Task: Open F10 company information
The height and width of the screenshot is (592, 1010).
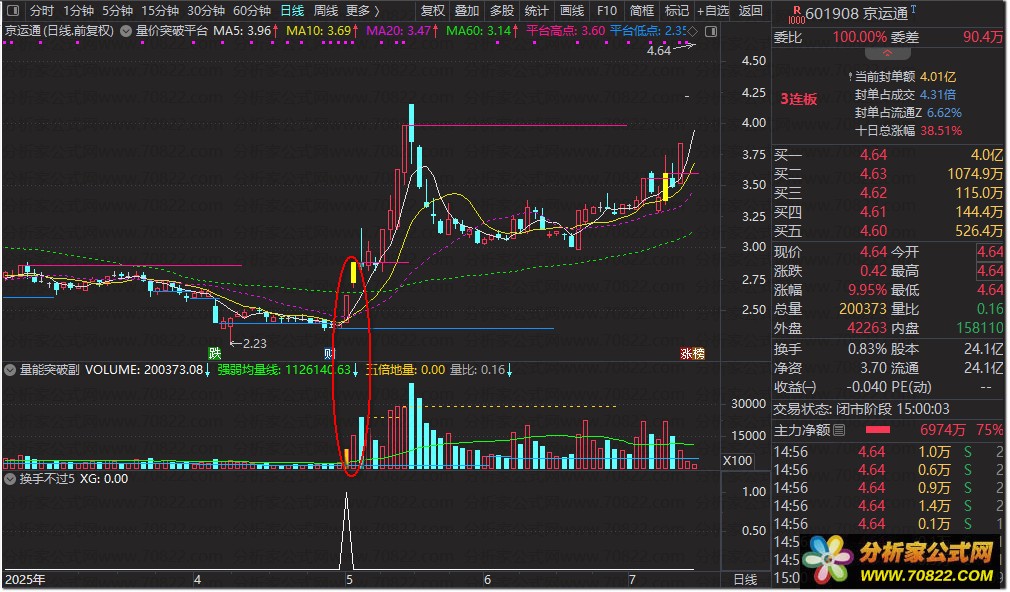Action: coord(606,10)
